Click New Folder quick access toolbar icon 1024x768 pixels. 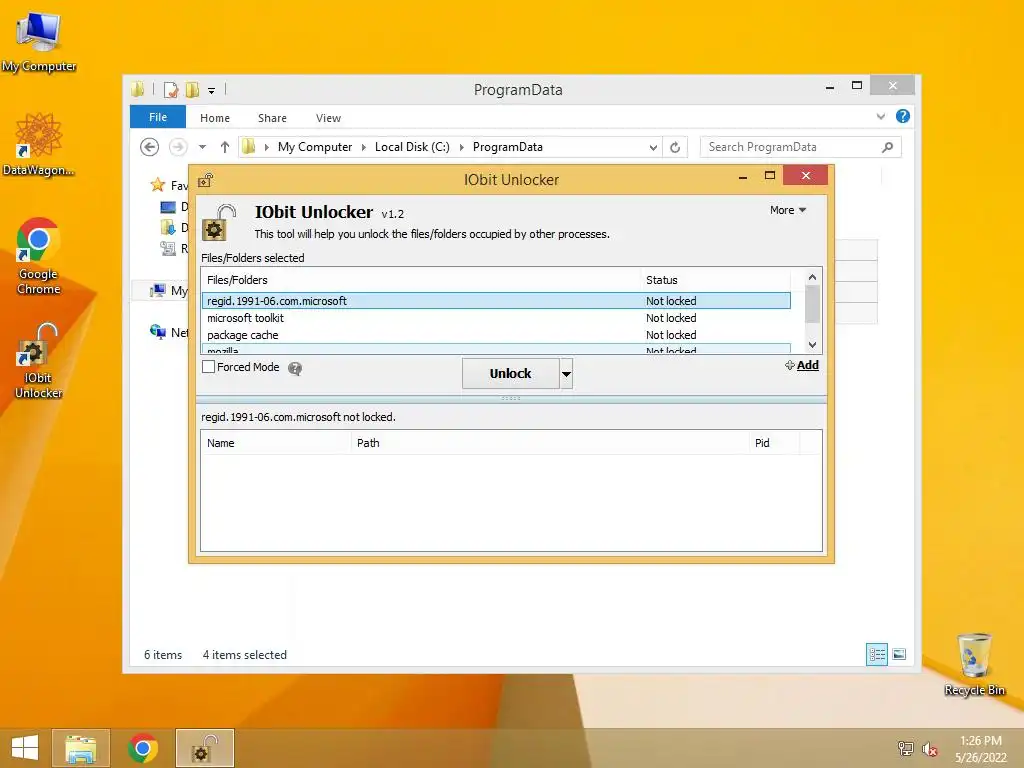(192, 89)
